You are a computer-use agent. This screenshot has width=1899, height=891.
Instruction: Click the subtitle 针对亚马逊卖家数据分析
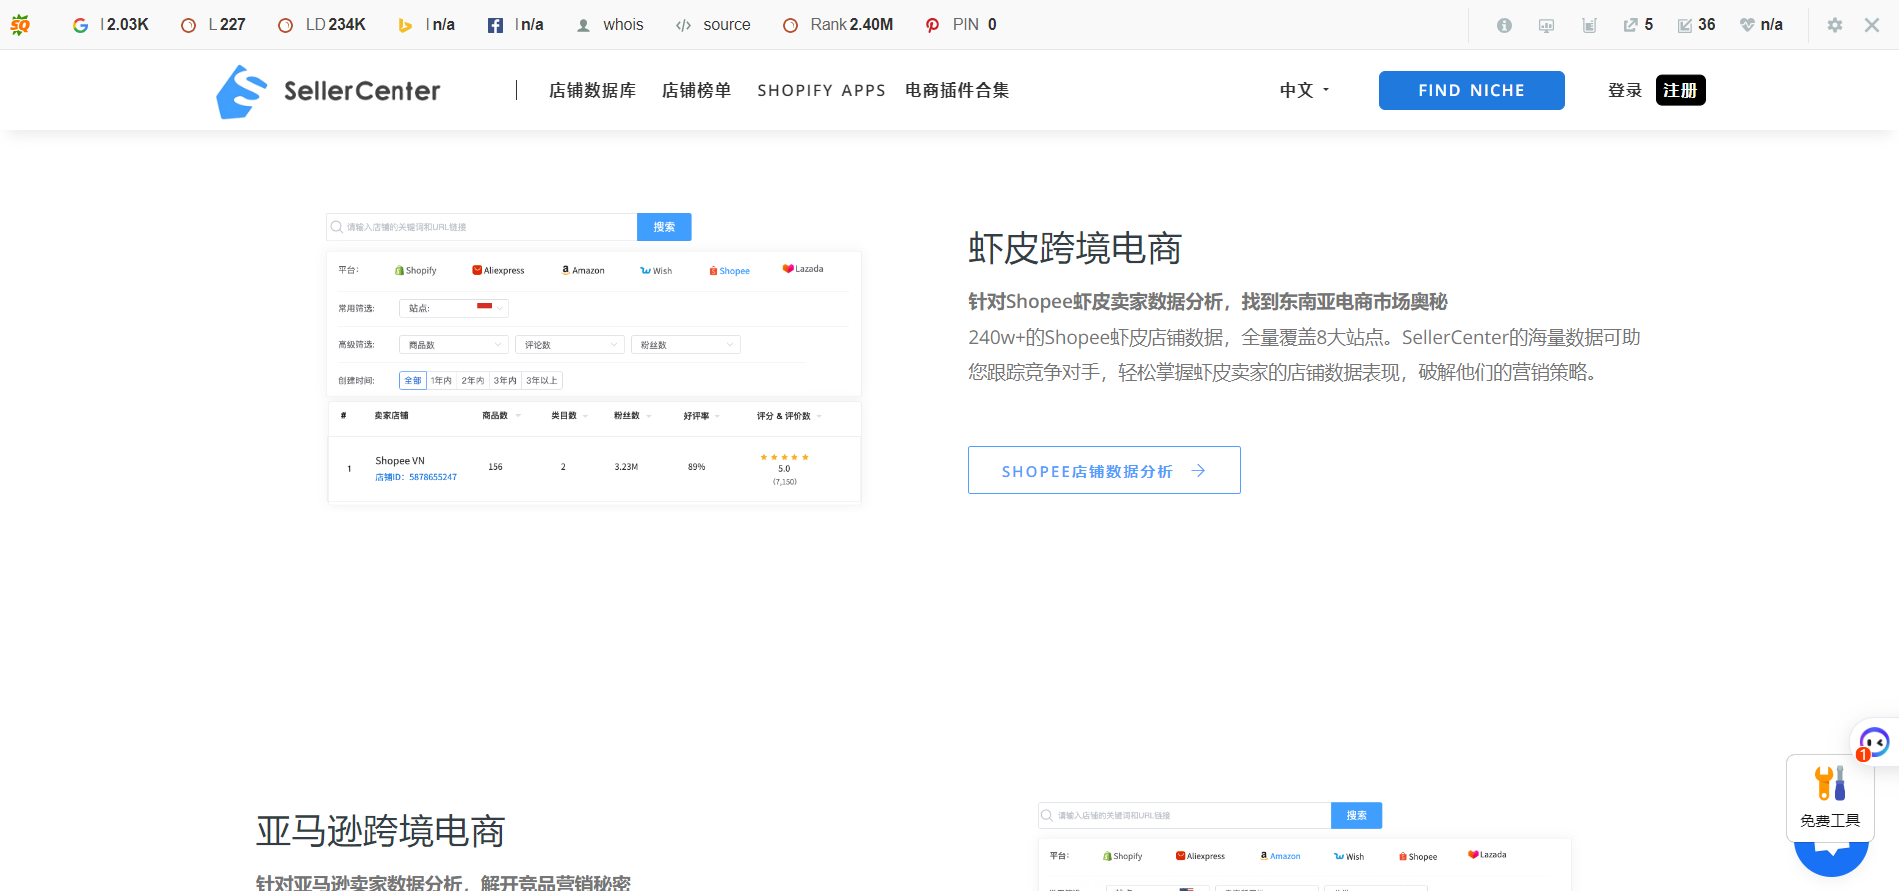coord(443,883)
